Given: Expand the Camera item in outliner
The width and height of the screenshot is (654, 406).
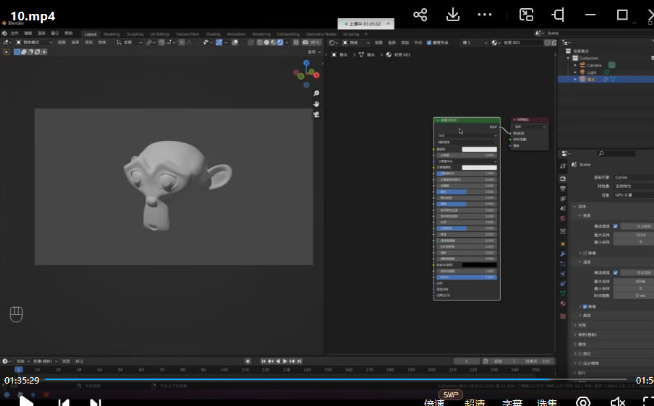Looking at the screenshot, I should (x=576, y=65).
